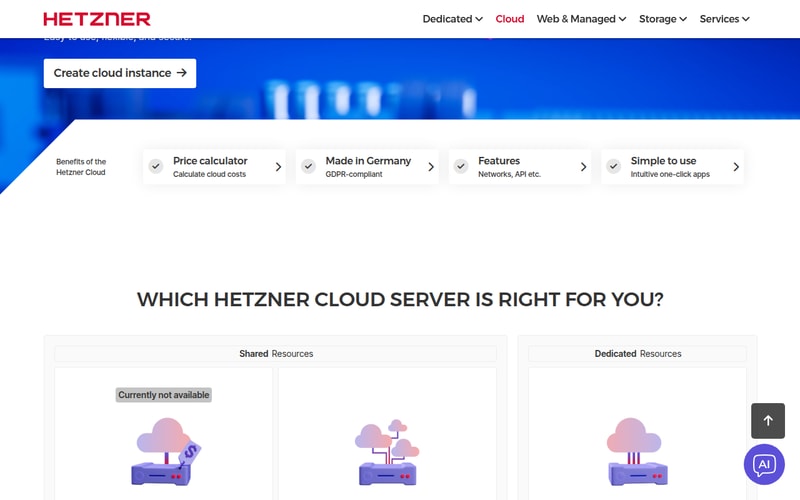Open the AI chat assistant
This screenshot has width=800, height=500.
[764, 464]
